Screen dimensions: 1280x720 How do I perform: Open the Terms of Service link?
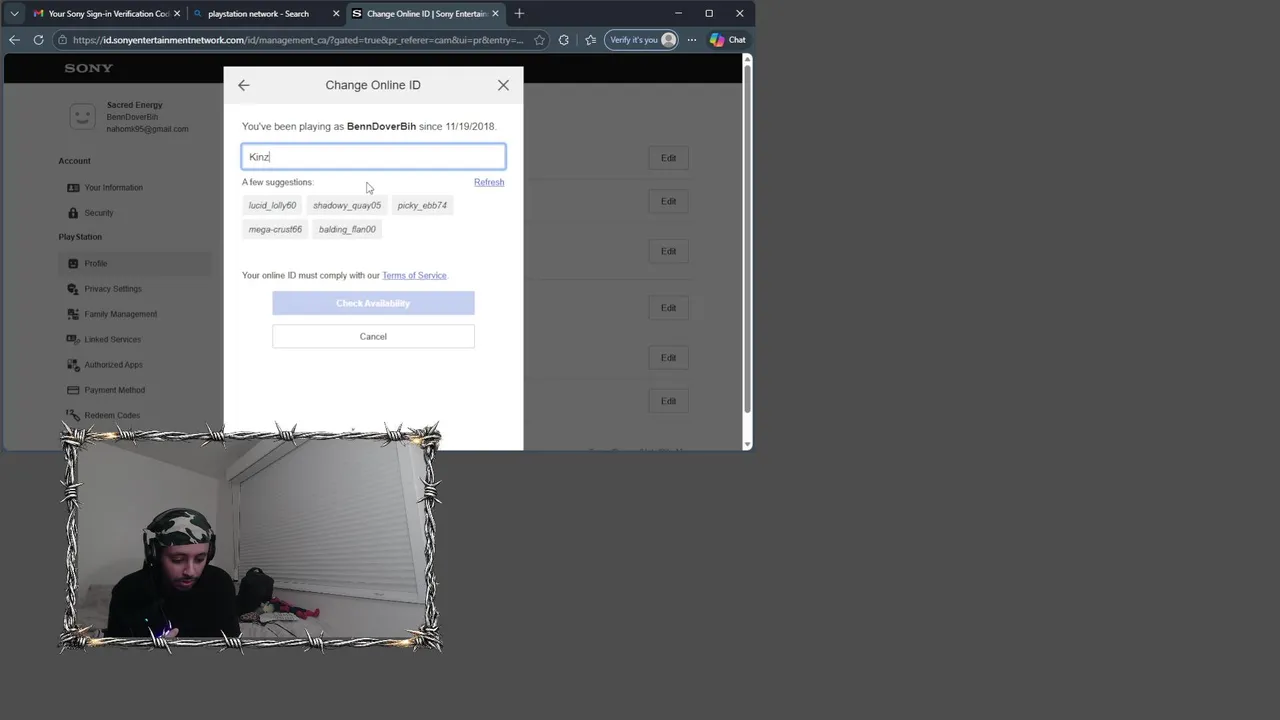[x=414, y=275]
